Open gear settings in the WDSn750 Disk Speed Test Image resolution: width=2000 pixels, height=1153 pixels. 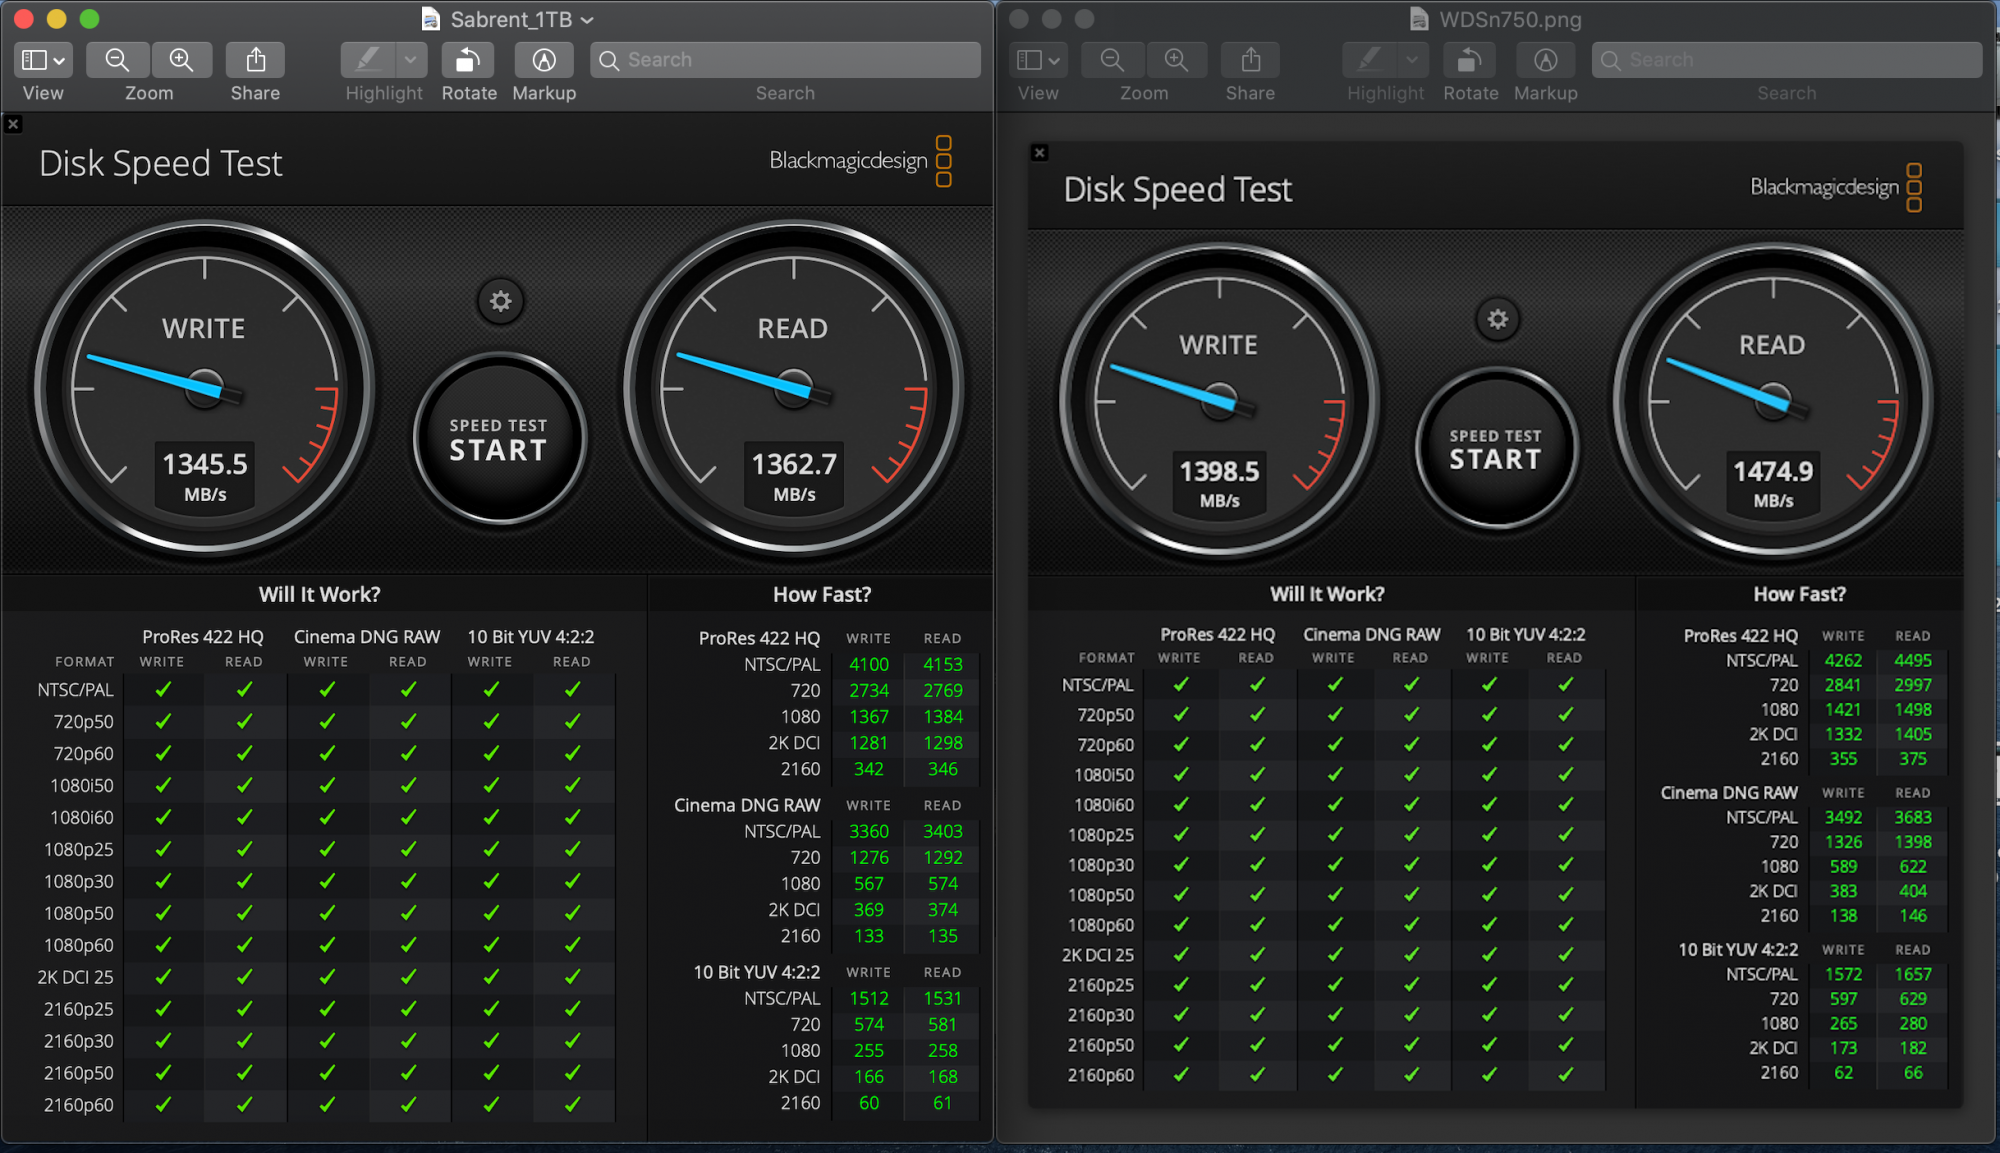click(1497, 319)
